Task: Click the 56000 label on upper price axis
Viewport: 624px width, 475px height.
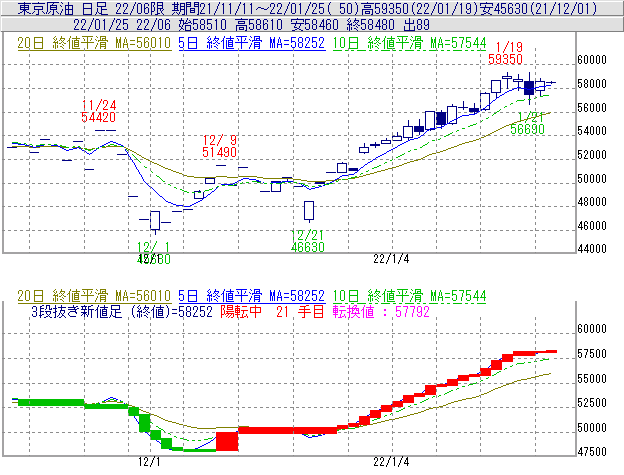Action: tap(592, 108)
